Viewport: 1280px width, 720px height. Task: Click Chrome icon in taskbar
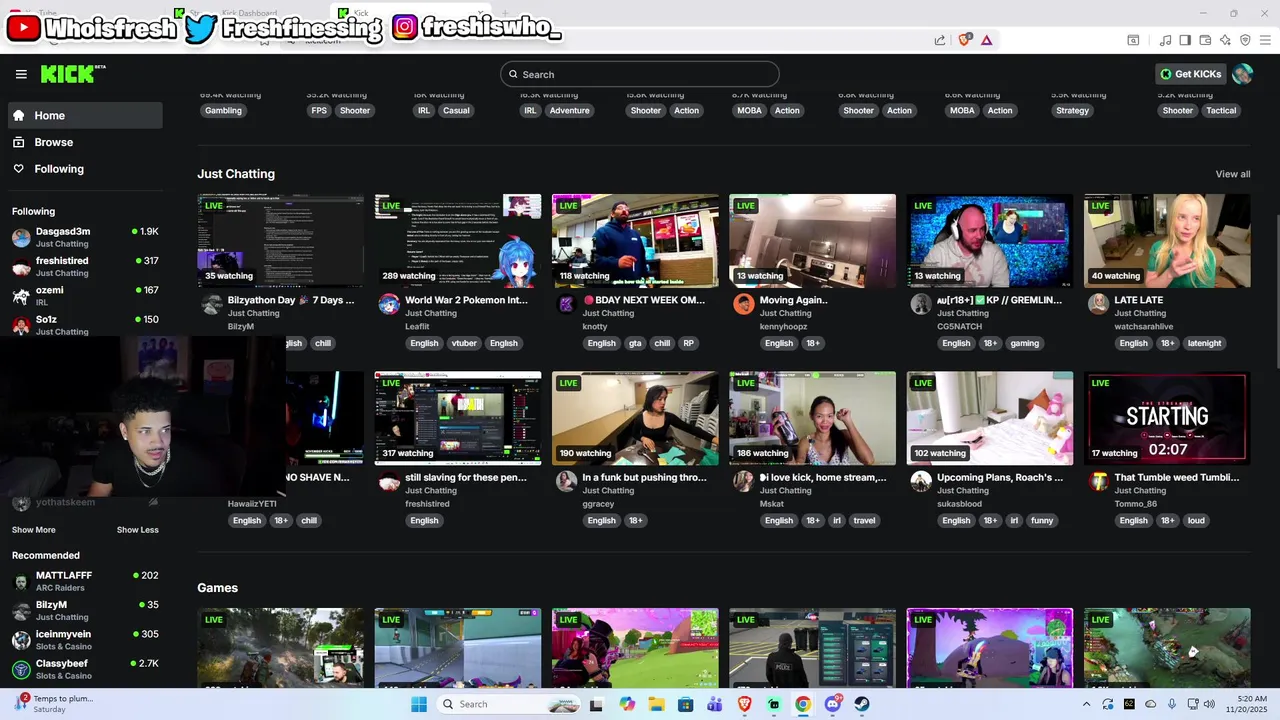803,704
